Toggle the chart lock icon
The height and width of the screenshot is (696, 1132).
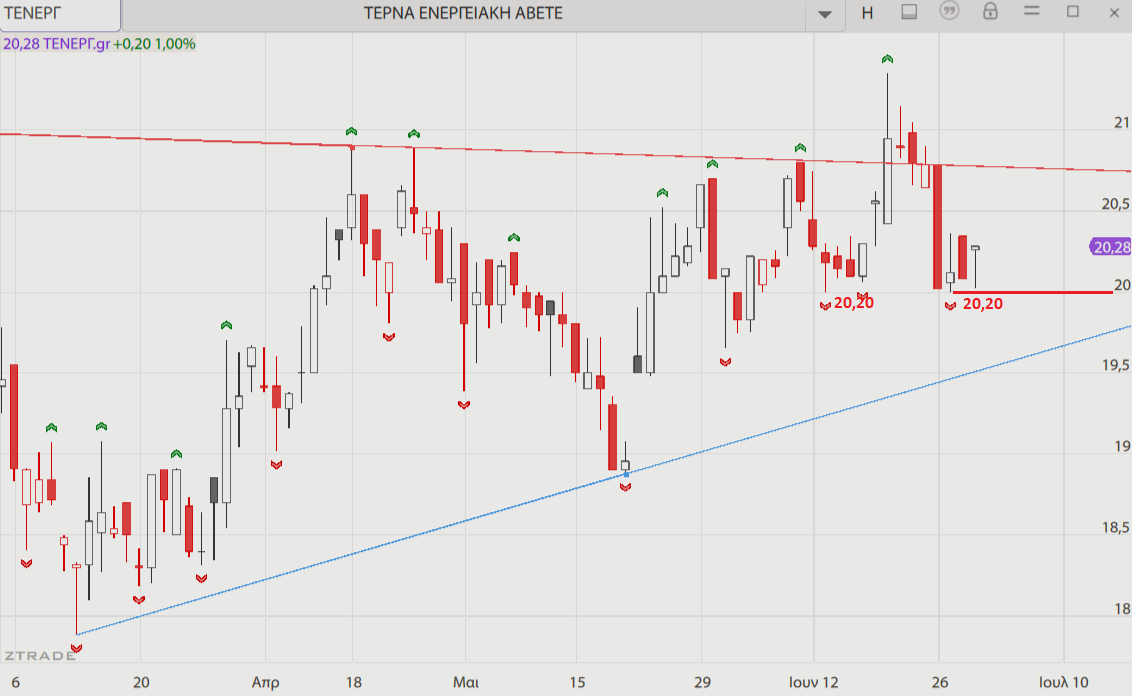[990, 12]
